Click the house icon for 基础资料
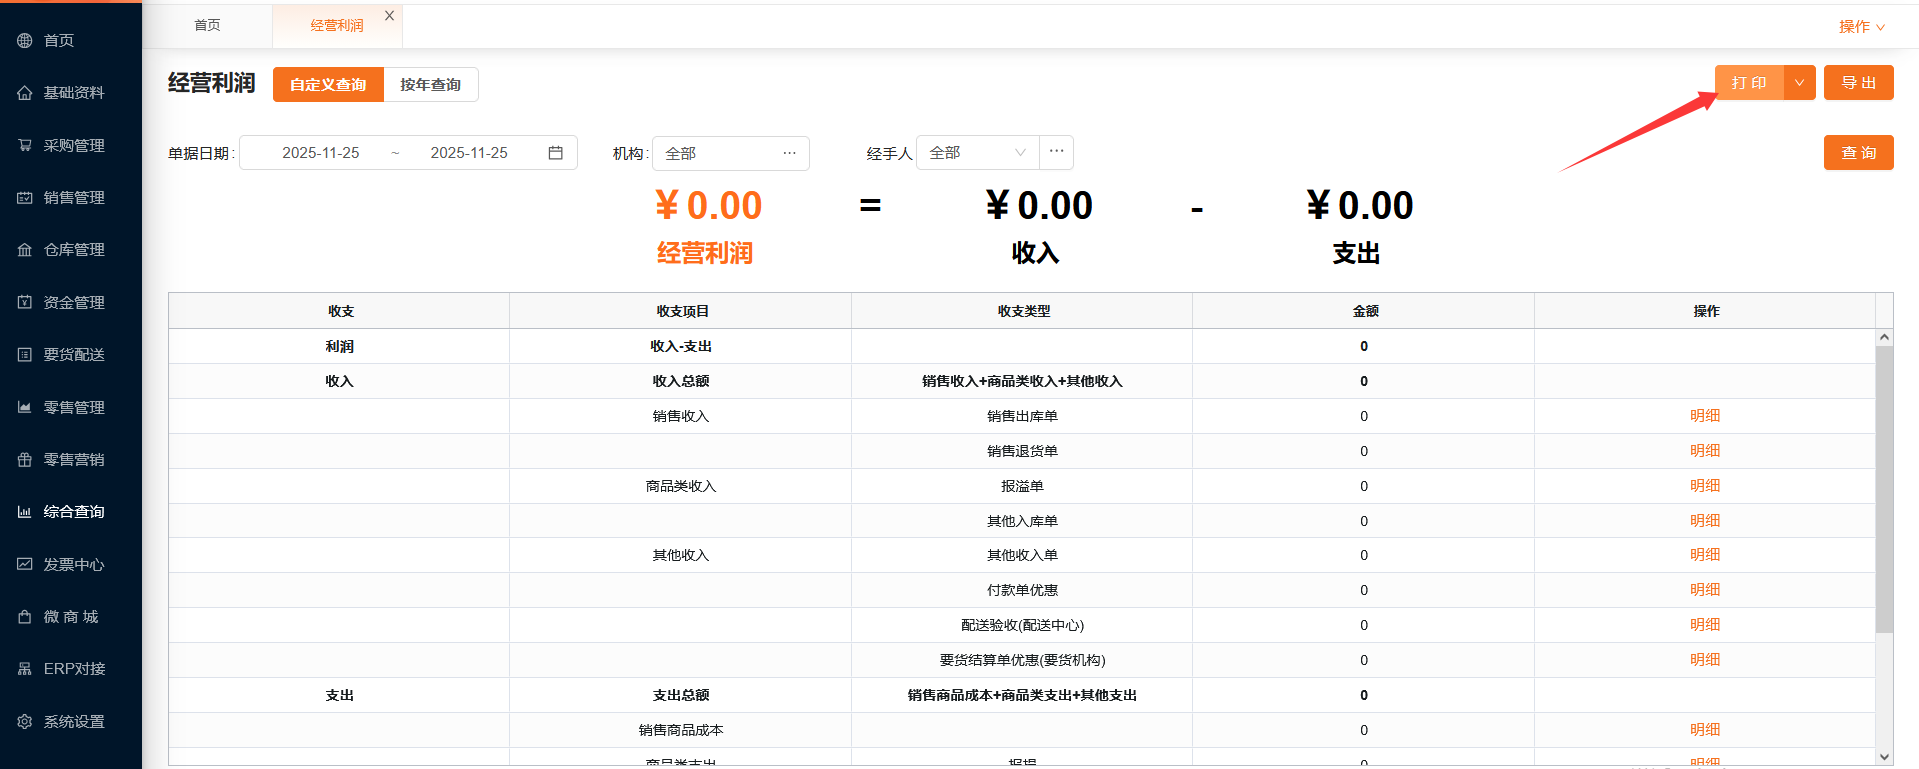 (25, 93)
